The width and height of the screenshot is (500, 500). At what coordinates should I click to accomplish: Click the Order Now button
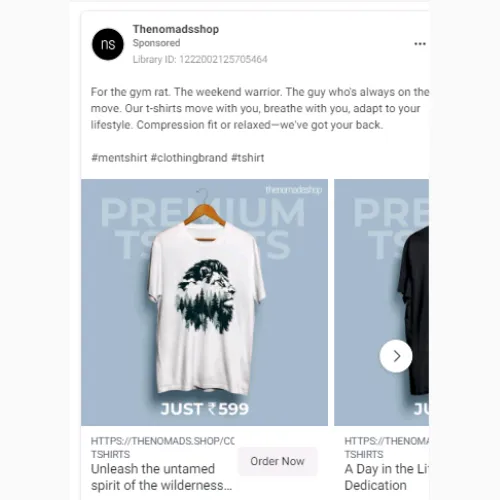click(x=277, y=461)
